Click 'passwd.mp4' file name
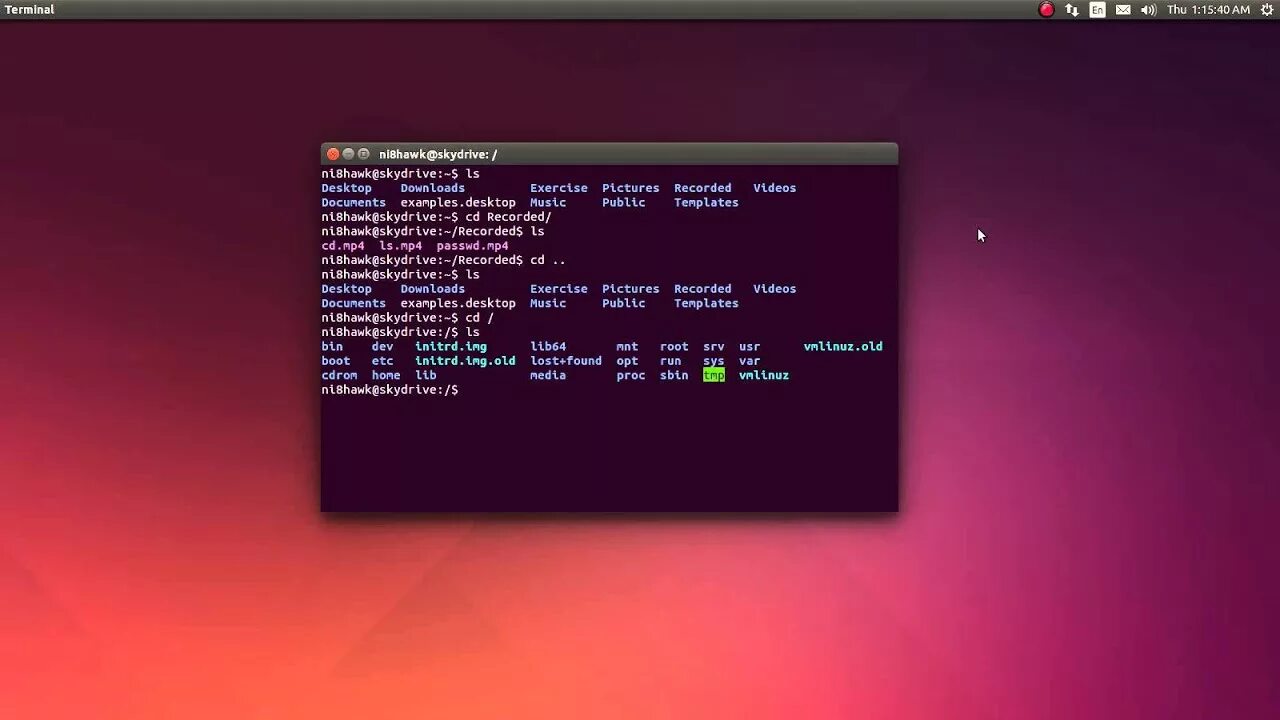The image size is (1280, 720). coord(472,246)
